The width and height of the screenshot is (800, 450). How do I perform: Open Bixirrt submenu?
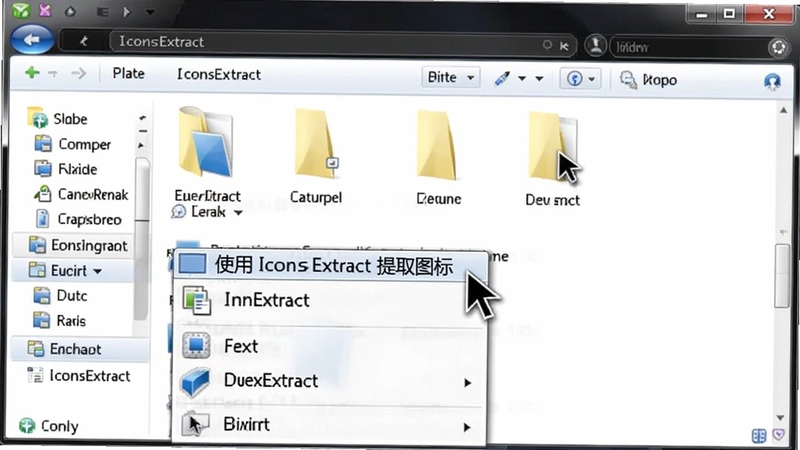click(329, 424)
